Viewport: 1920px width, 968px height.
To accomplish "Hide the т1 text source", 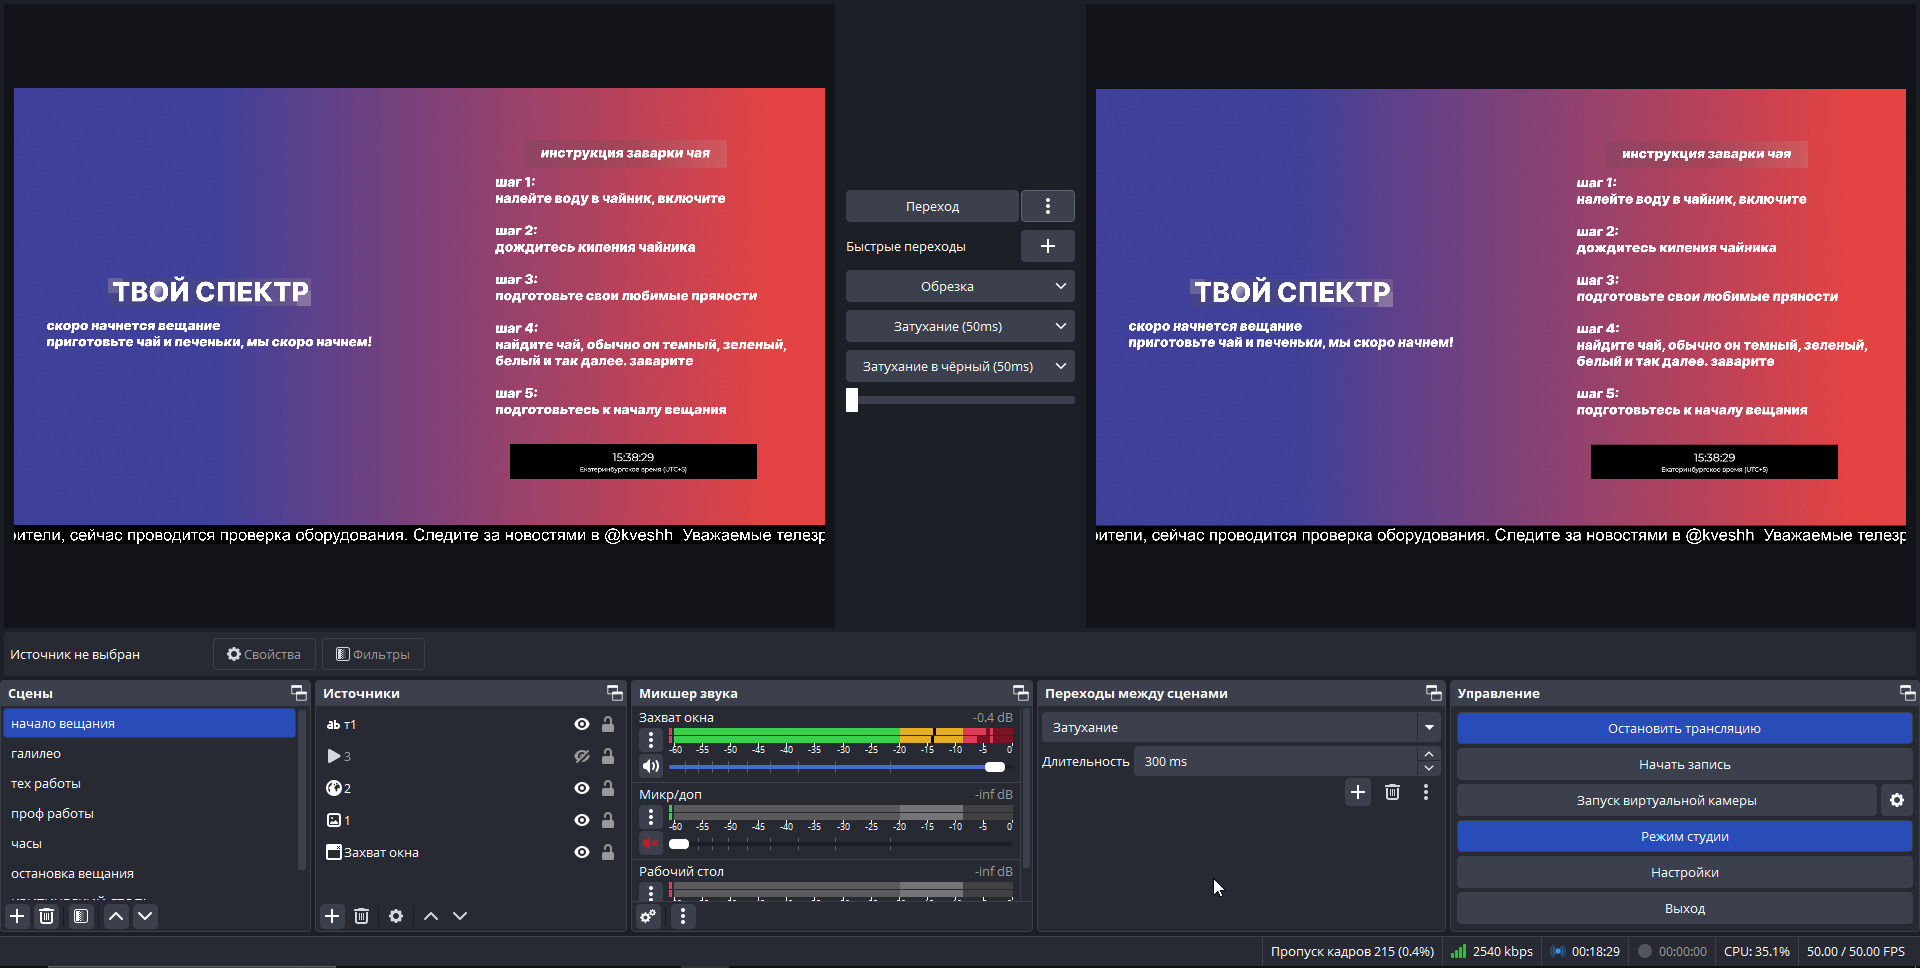I will pos(581,724).
